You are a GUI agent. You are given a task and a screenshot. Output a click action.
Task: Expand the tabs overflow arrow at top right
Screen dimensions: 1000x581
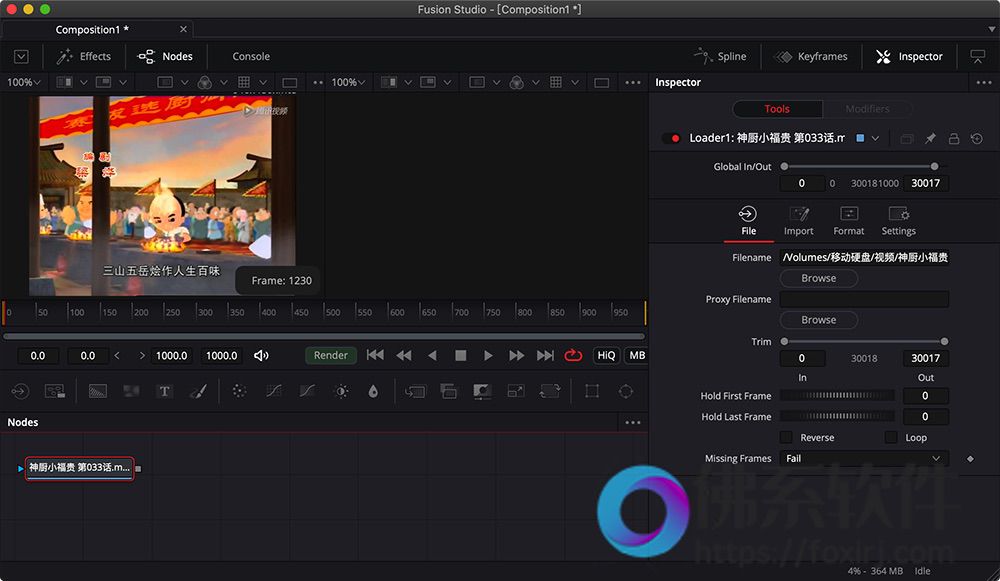(x=992, y=29)
